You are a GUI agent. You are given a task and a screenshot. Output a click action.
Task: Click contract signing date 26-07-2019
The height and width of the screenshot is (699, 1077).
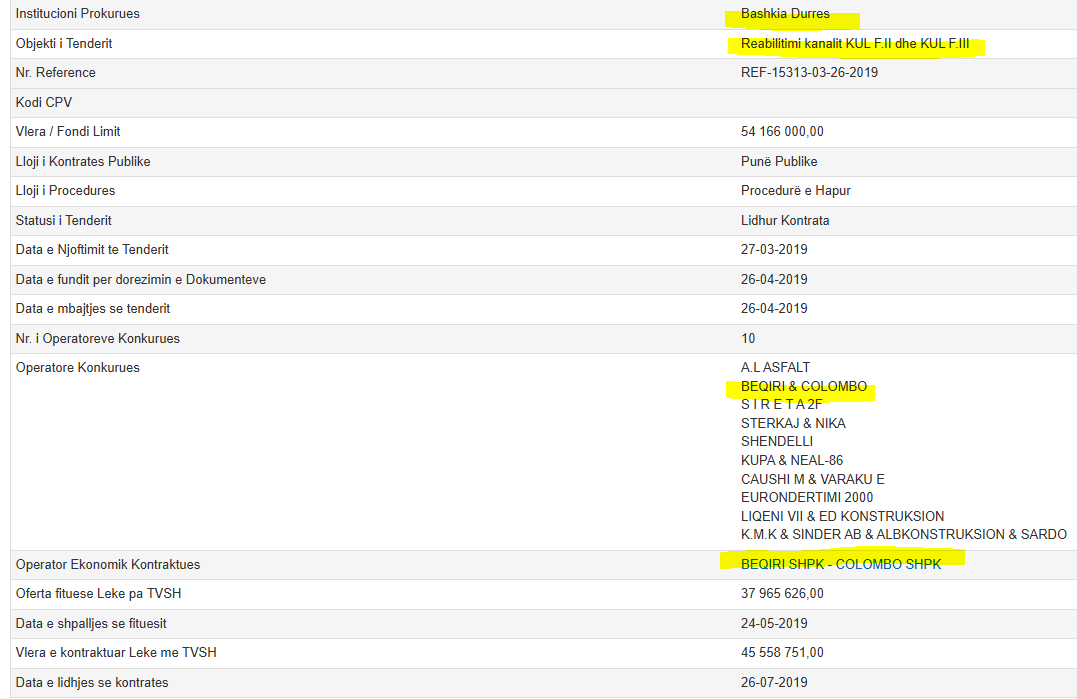(774, 682)
